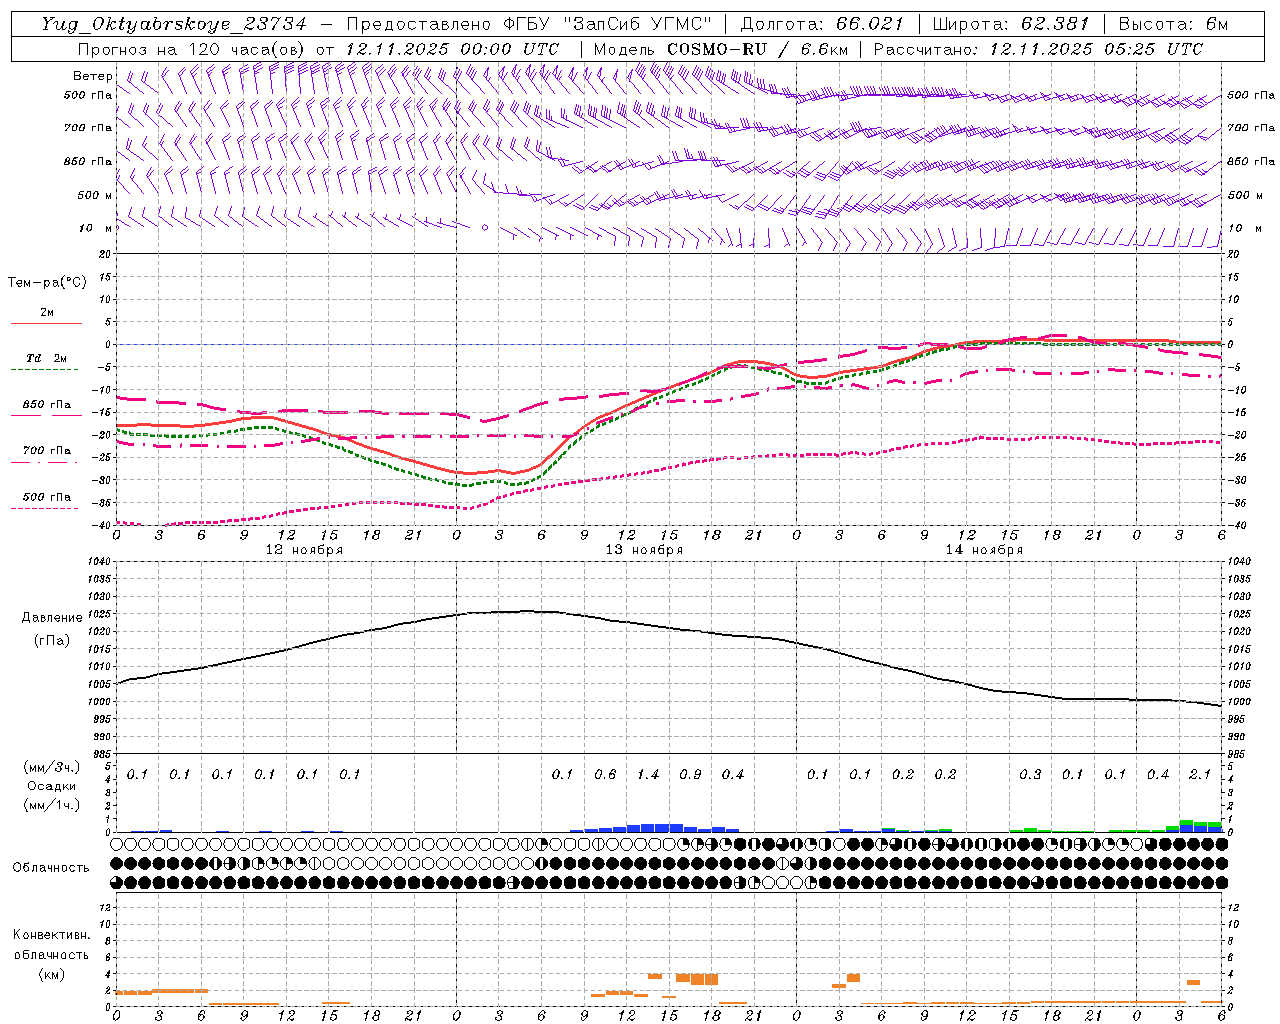Select the 500 гПа temperature legend entry
Viewport: 1280px width, 1024px height.
[46, 497]
